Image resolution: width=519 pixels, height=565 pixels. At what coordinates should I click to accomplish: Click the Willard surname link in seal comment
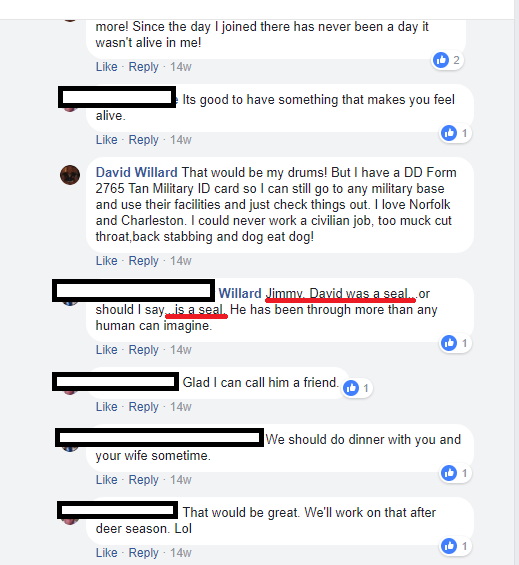pos(240,293)
